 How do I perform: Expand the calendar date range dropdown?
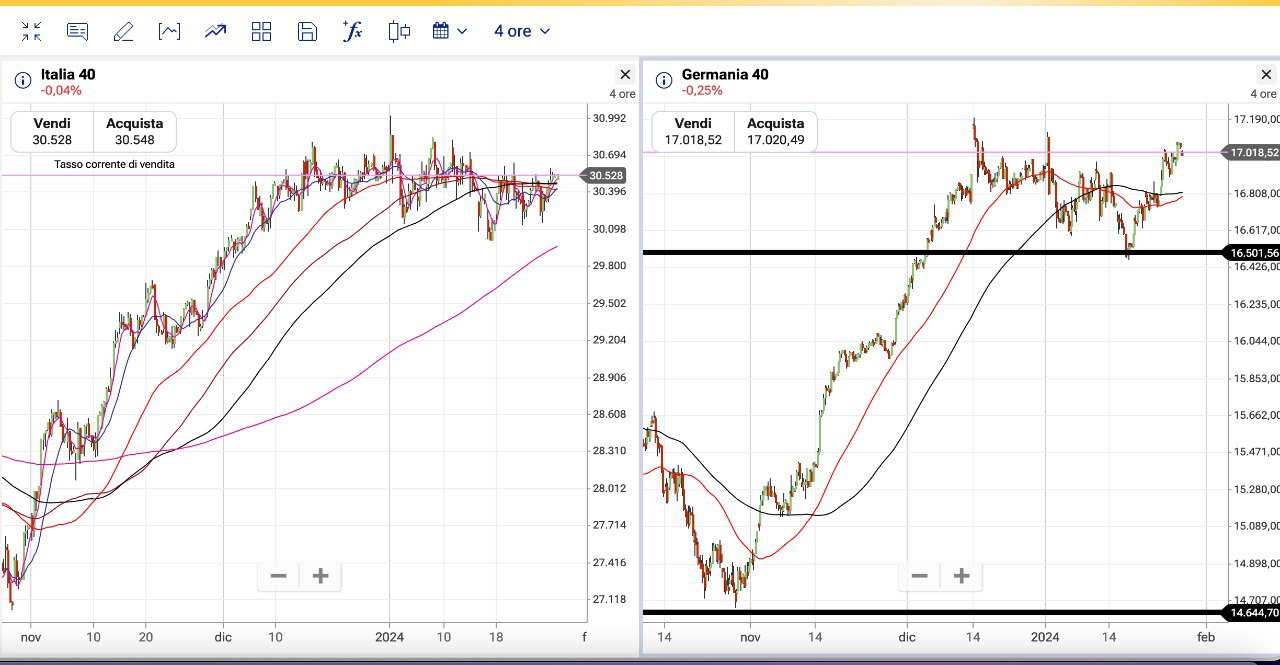click(x=449, y=31)
